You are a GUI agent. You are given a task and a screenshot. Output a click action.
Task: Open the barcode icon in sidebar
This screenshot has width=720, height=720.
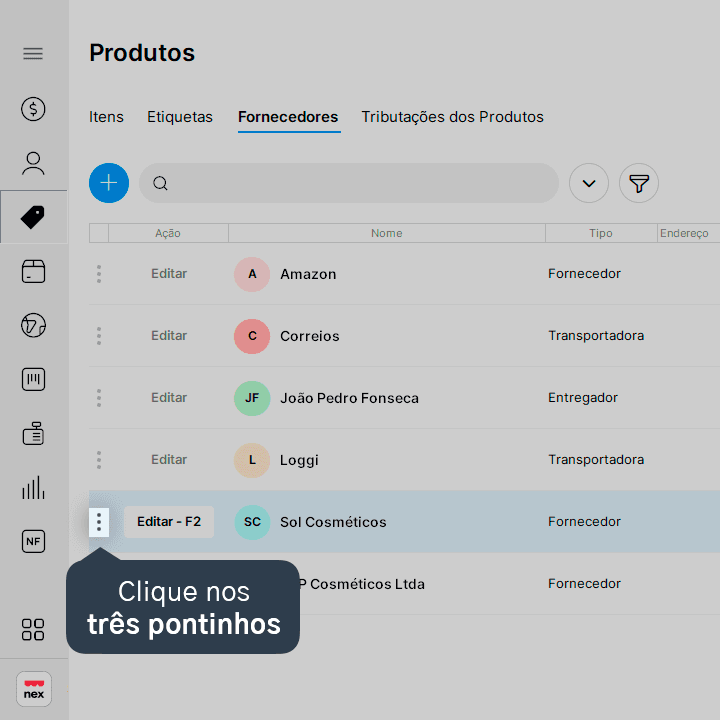click(x=33, y=379)
